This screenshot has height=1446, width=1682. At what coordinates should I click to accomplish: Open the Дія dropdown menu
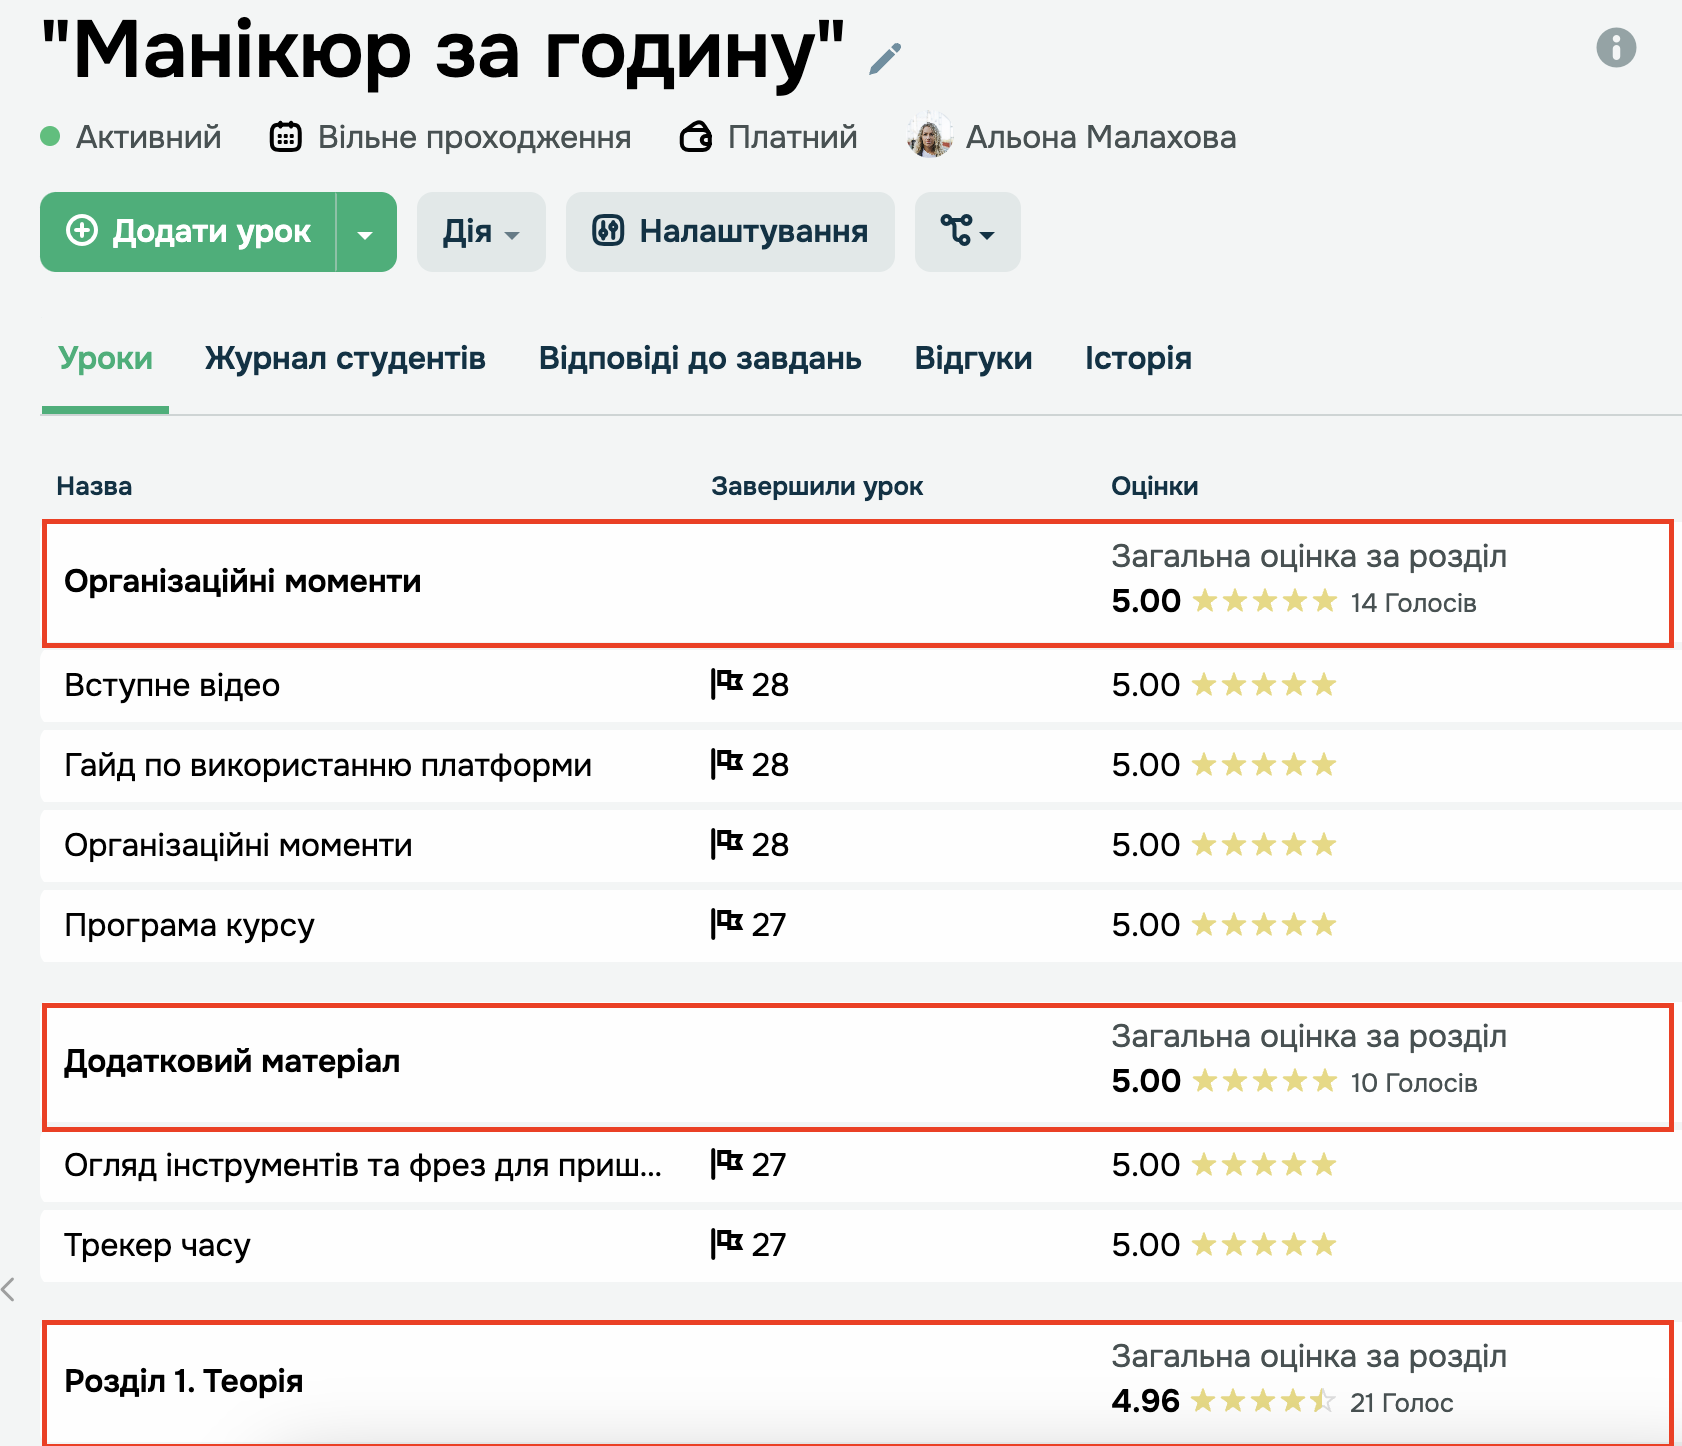point(481,233)
